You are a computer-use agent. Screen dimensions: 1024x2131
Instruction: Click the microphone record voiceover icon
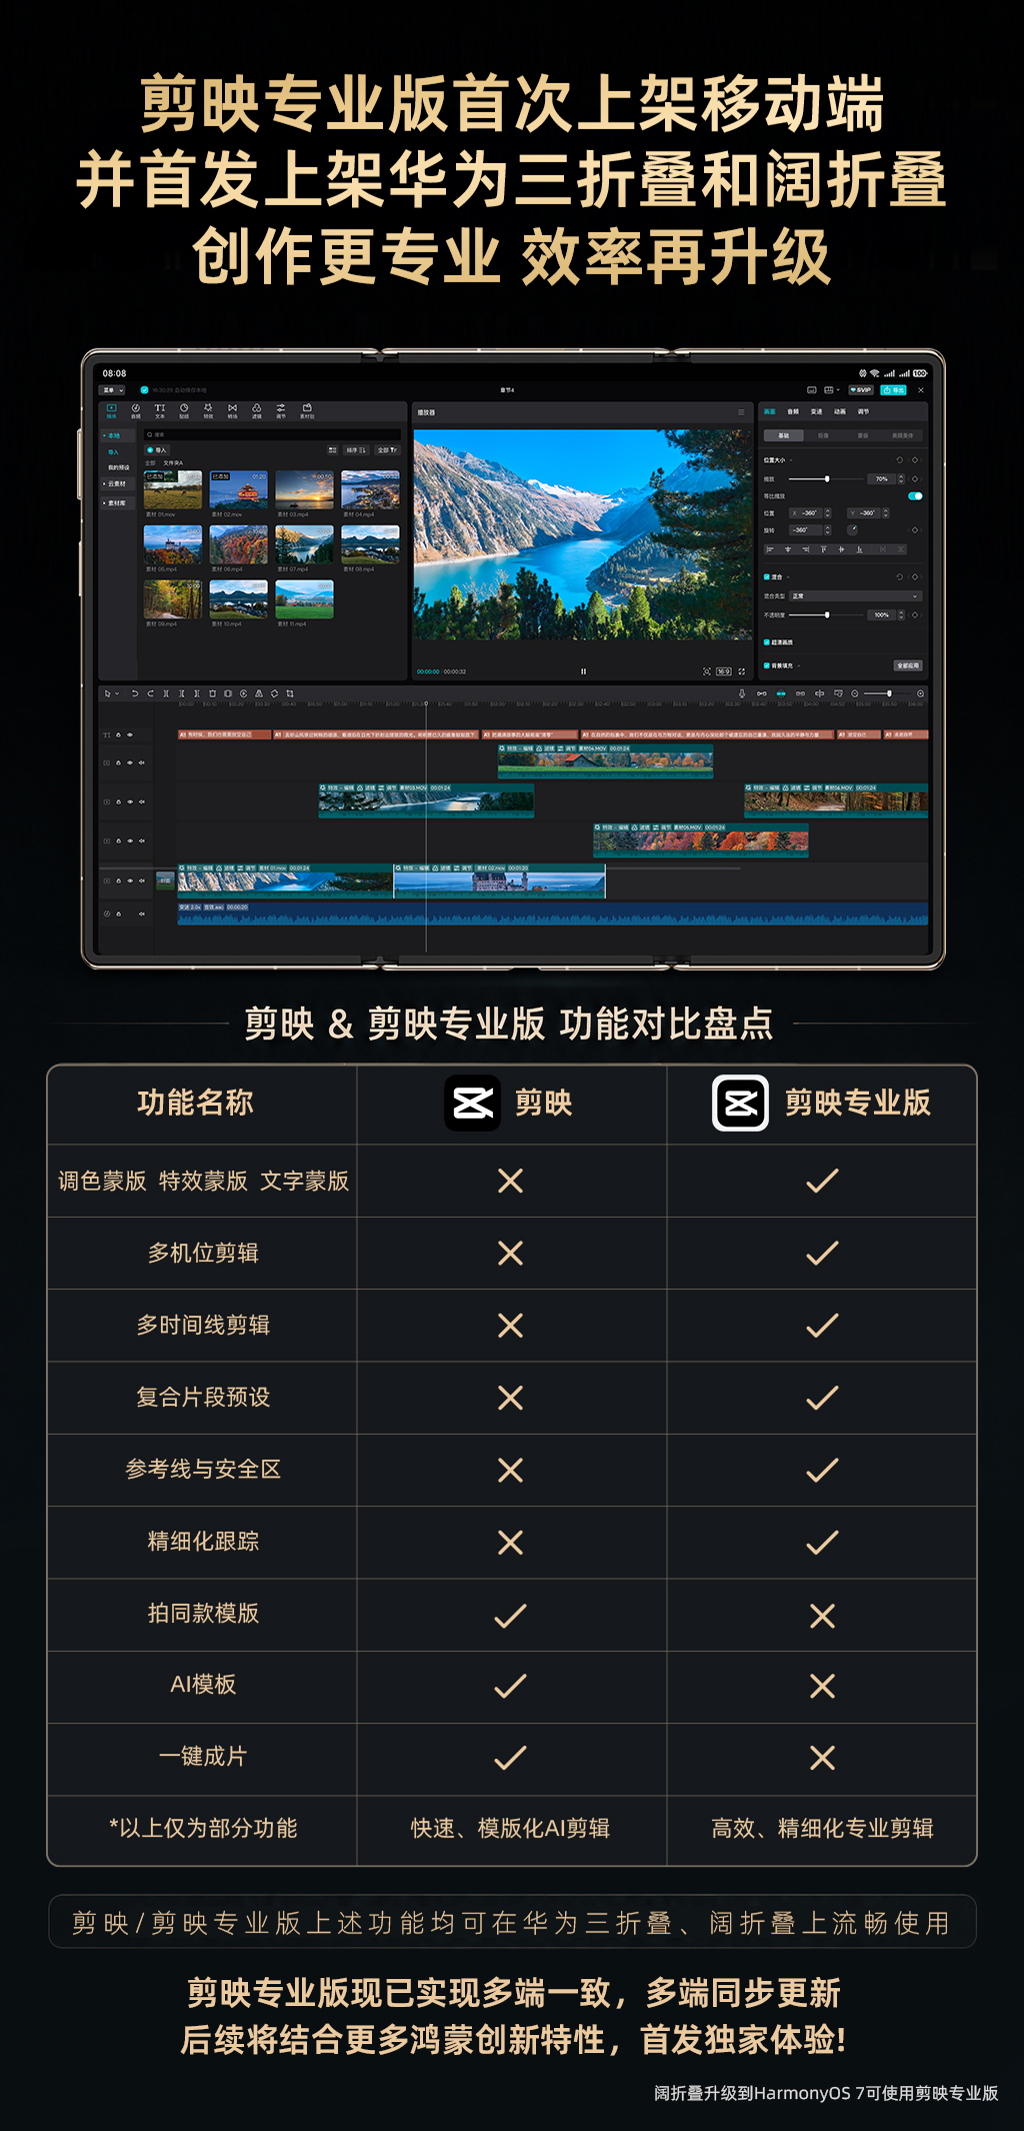tap(742, 693)
